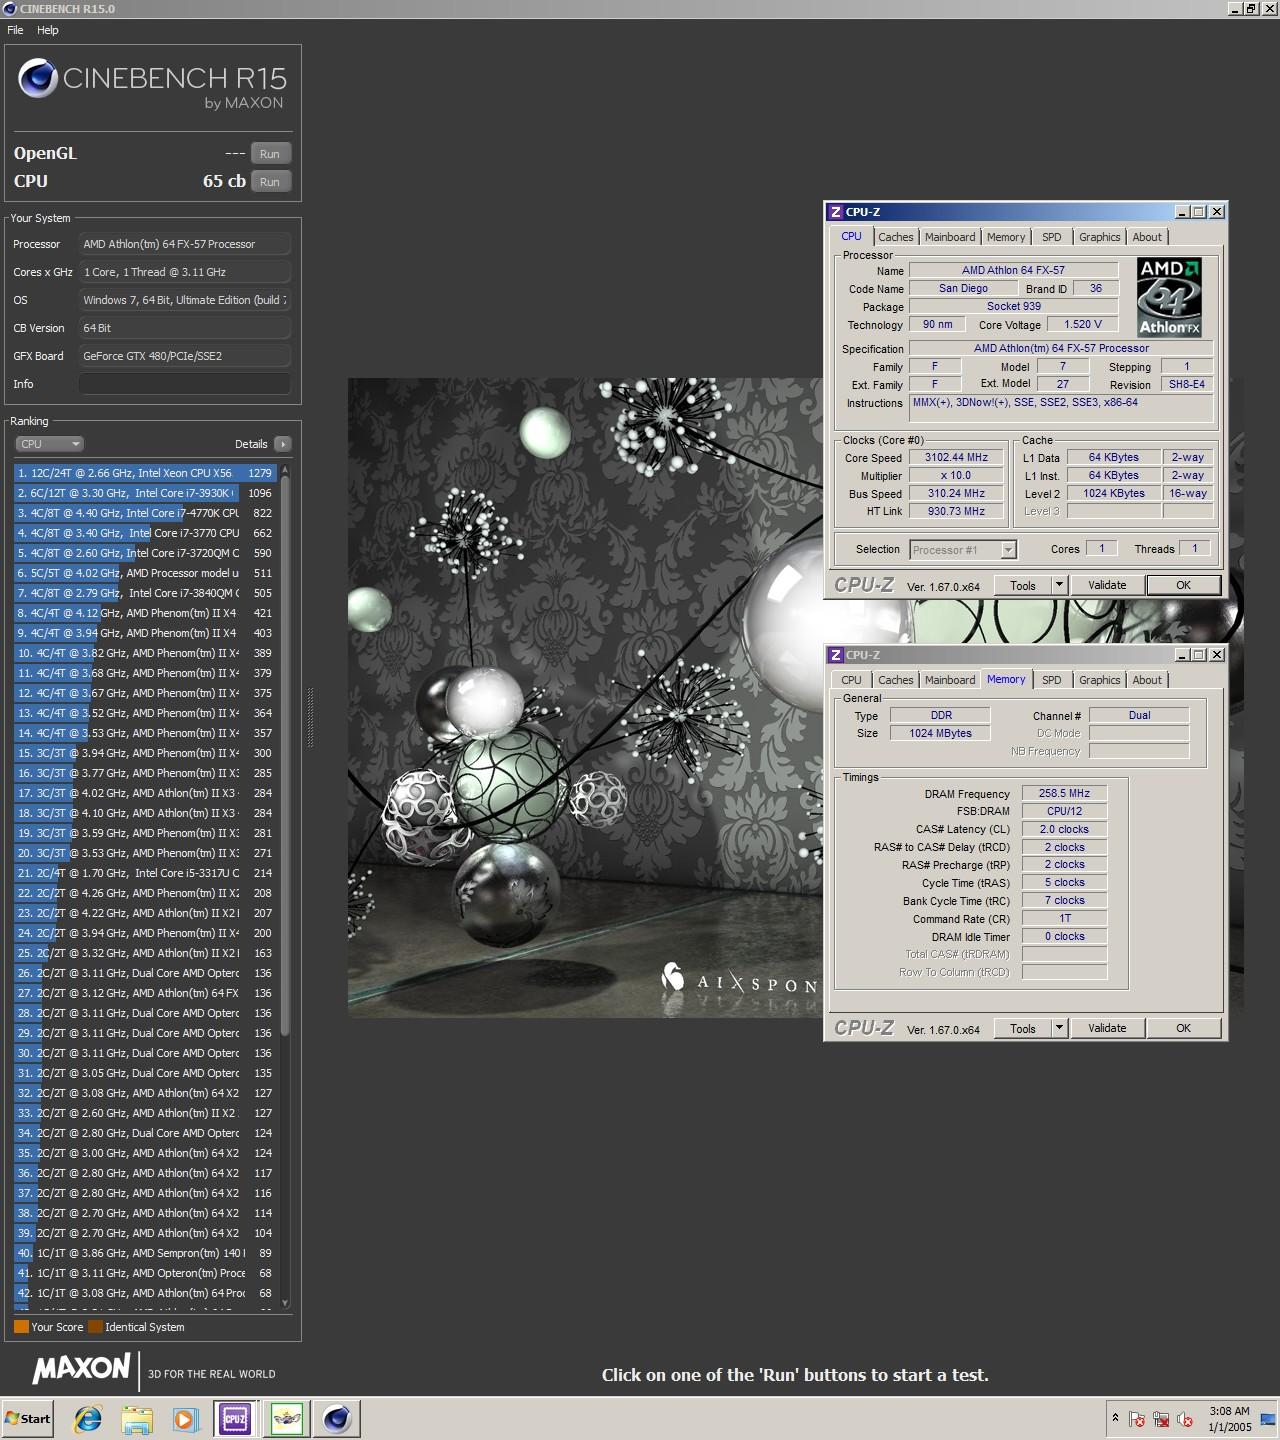Select the Core i5-3317U ranking entry

145,873
